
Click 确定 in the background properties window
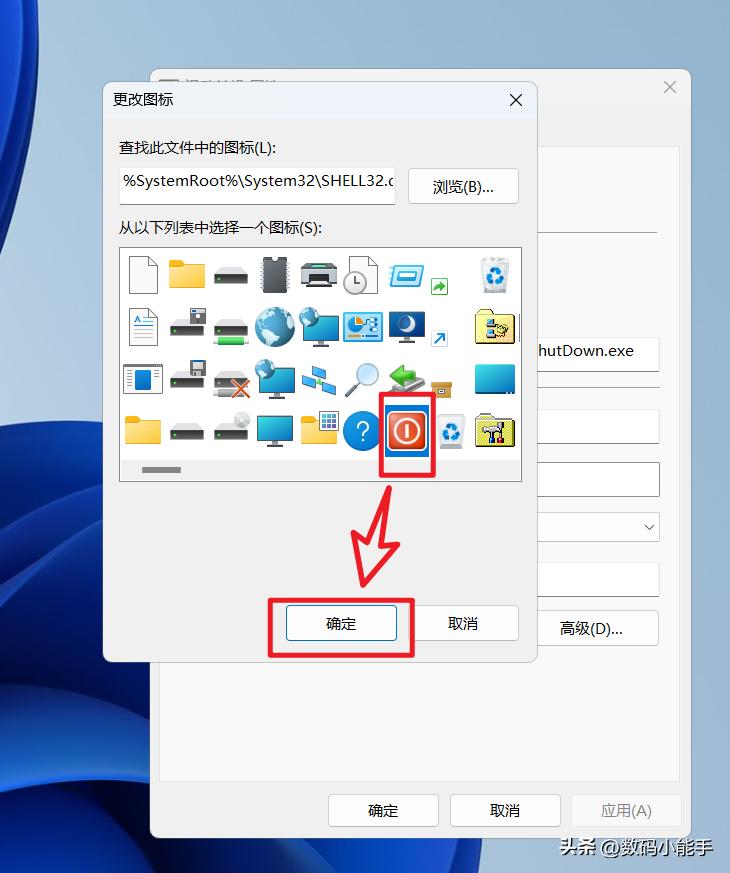383,811
